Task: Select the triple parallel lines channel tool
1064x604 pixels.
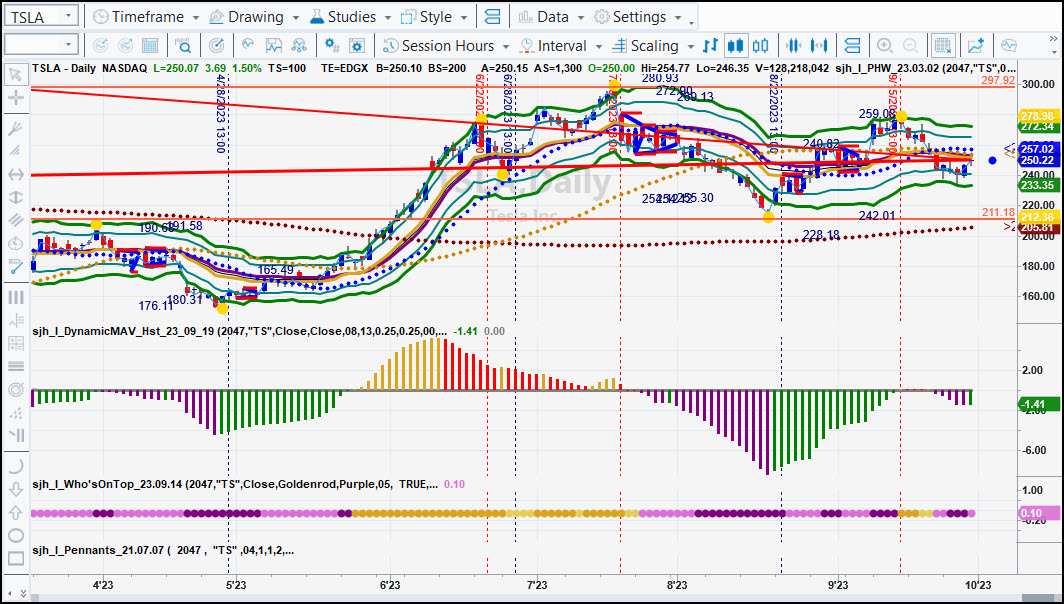Action: [x=16, y=220]
